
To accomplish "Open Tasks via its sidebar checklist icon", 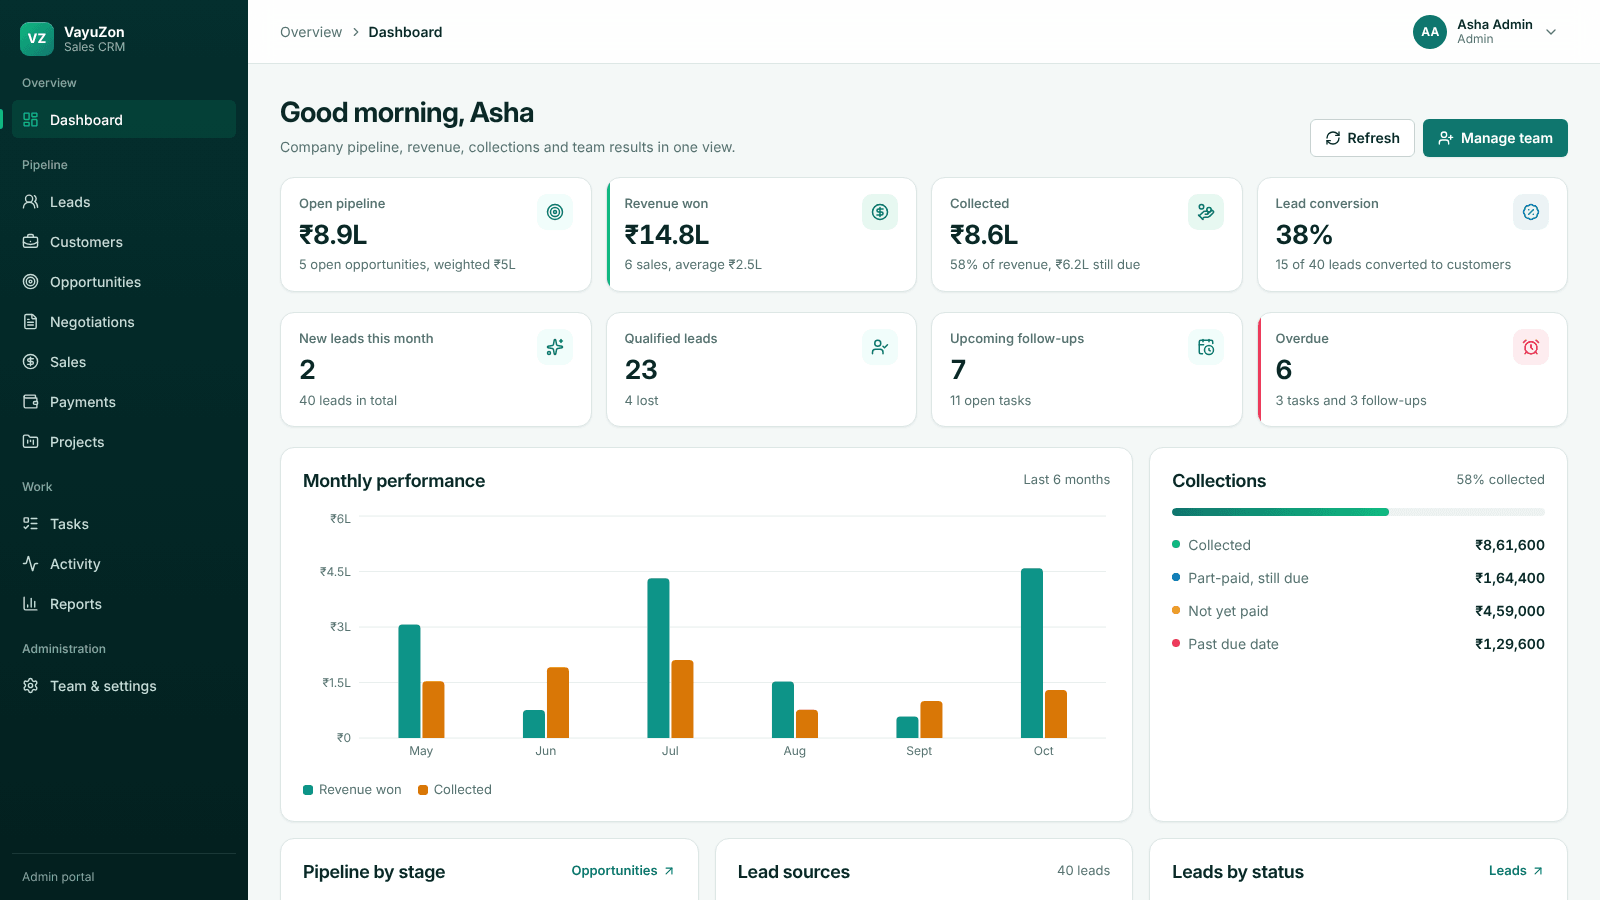I will pyautogui.click(x=31, y=524).
